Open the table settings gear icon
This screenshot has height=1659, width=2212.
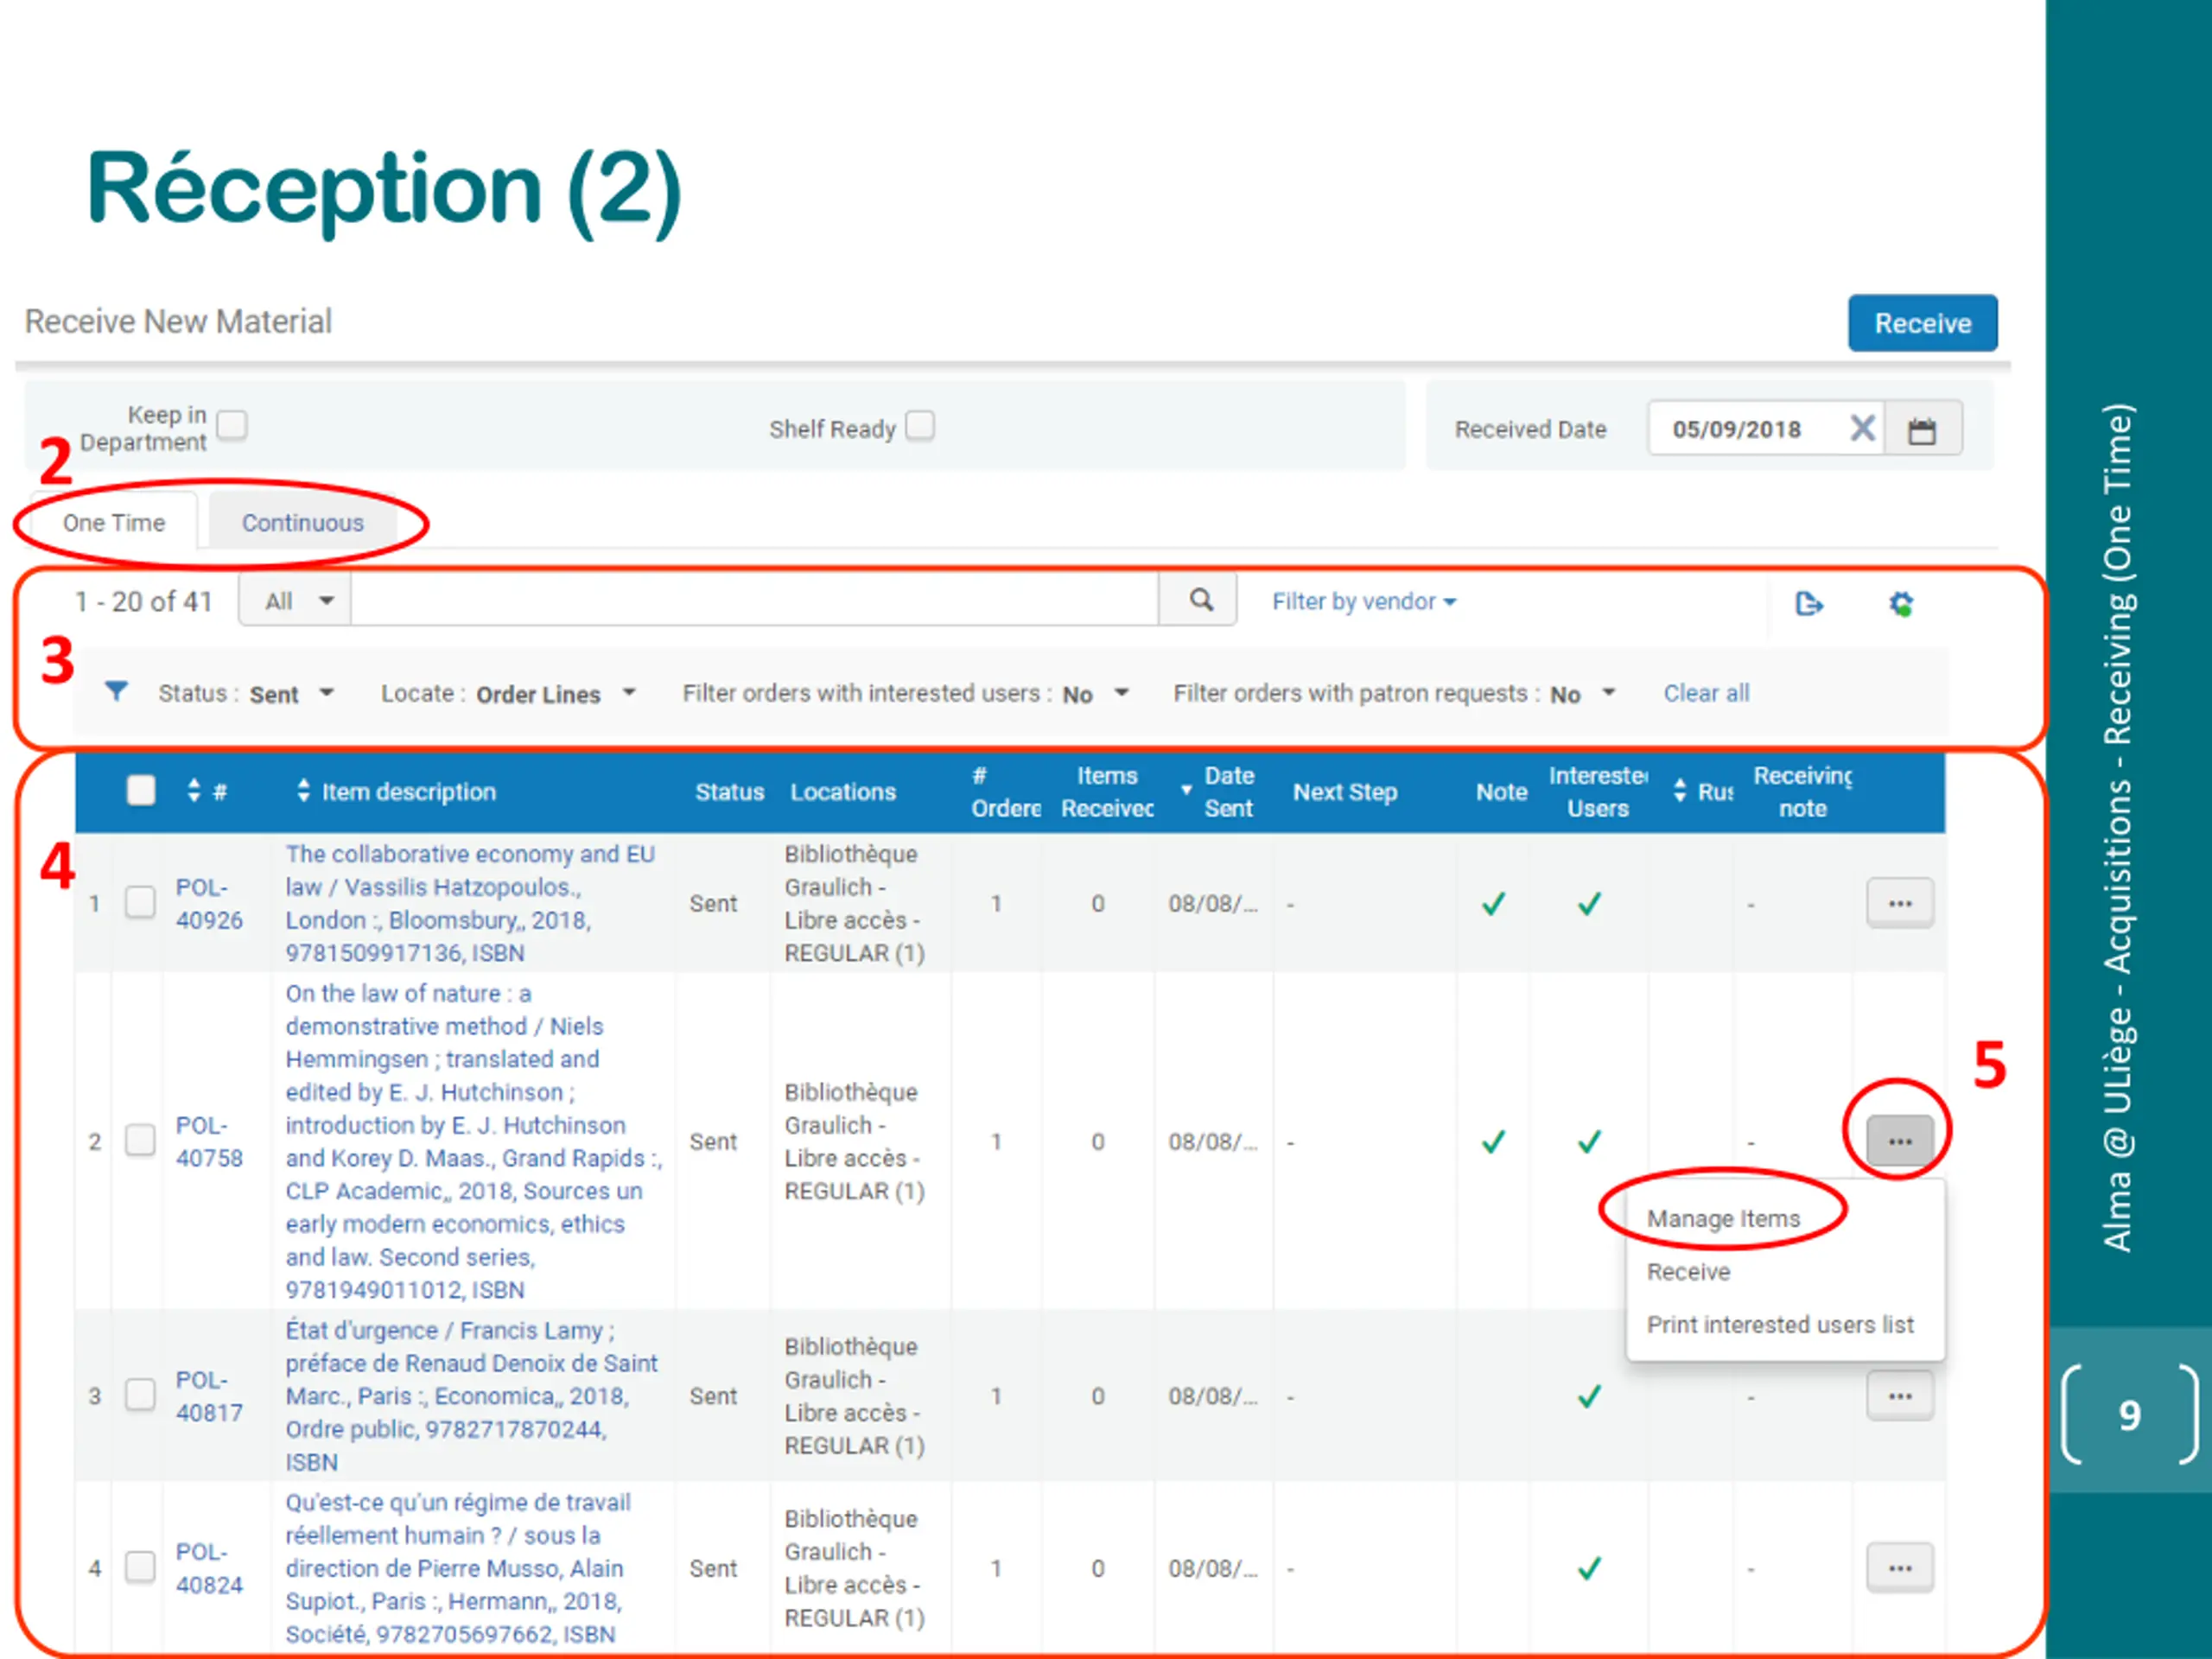[x=1900, y=603]
